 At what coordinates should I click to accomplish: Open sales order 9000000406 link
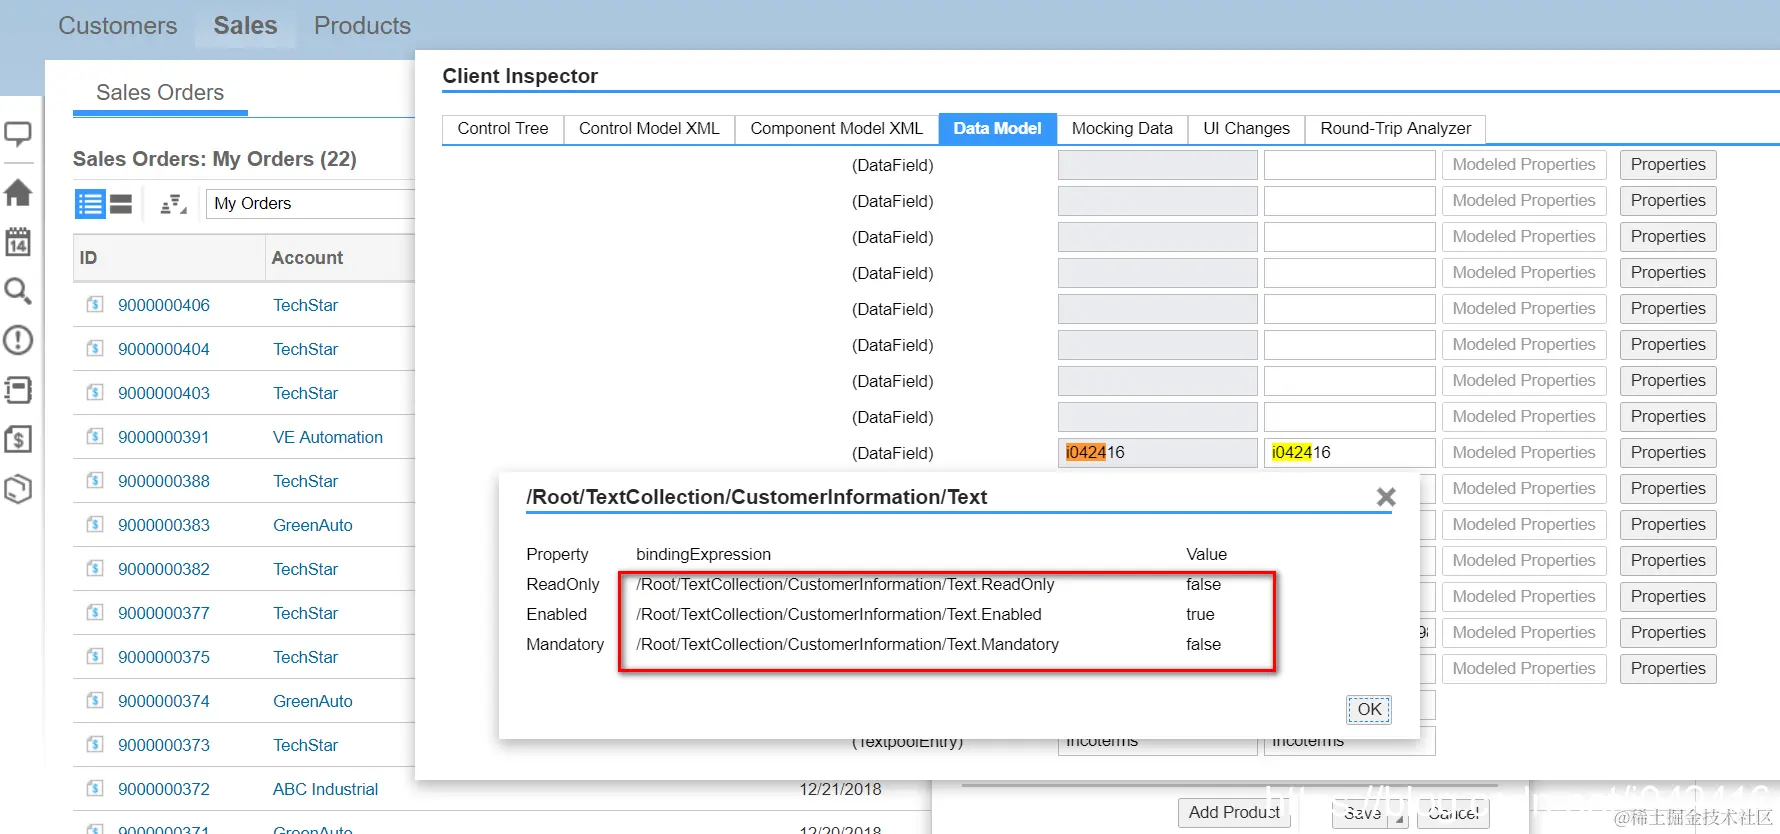coord(164,305)
